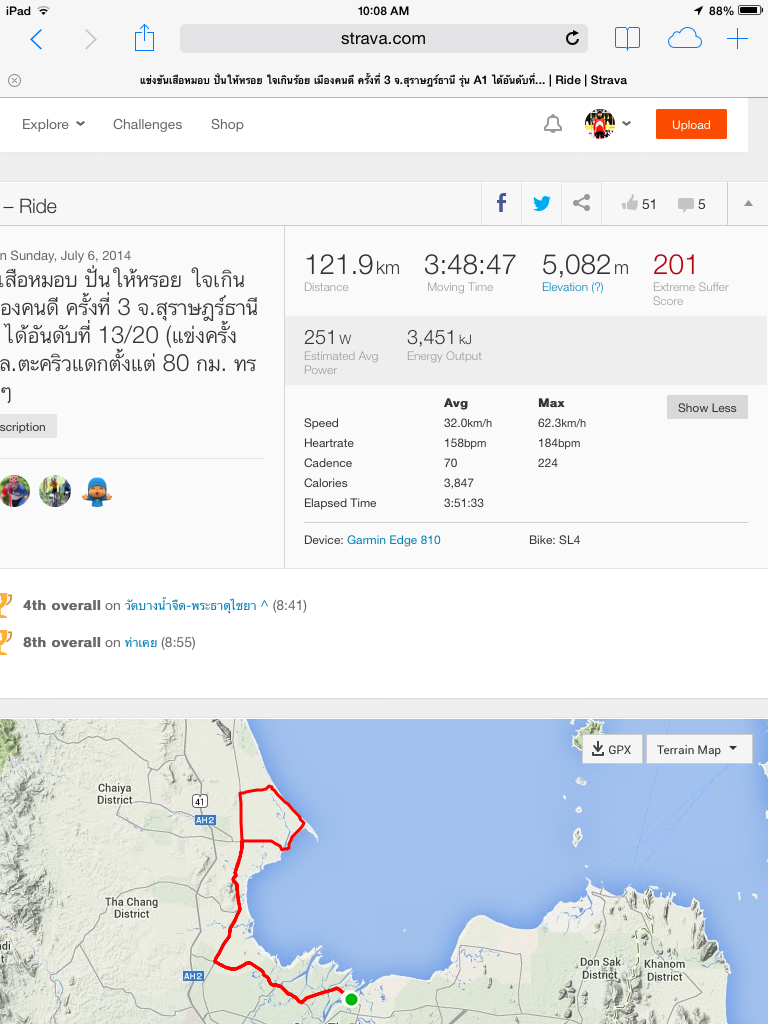This screenshot has height=1024, width=768.
Task: Click Show Less stats button
Action: coord(707,408)
